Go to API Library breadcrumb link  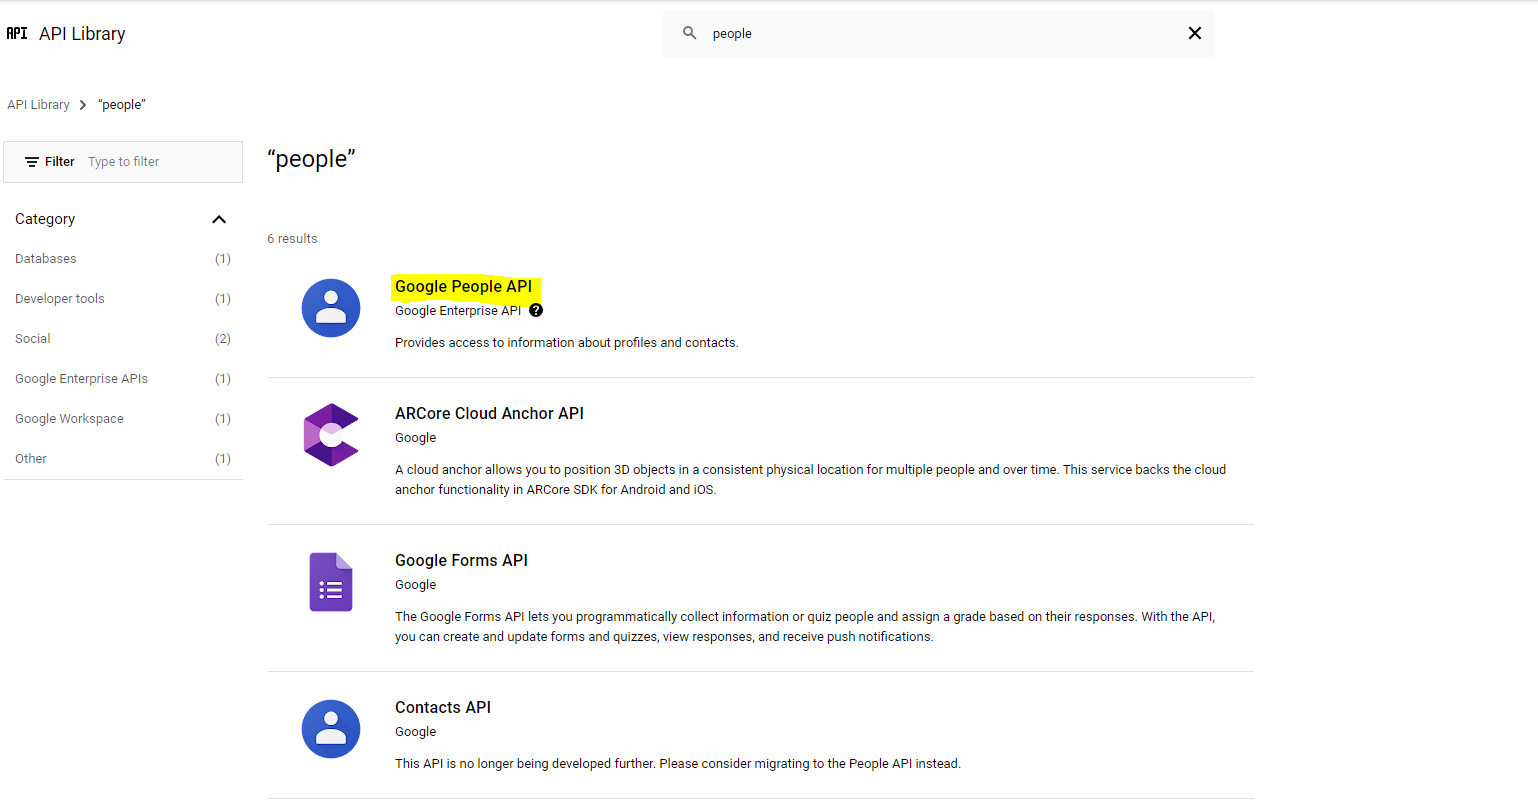(38, 105)
